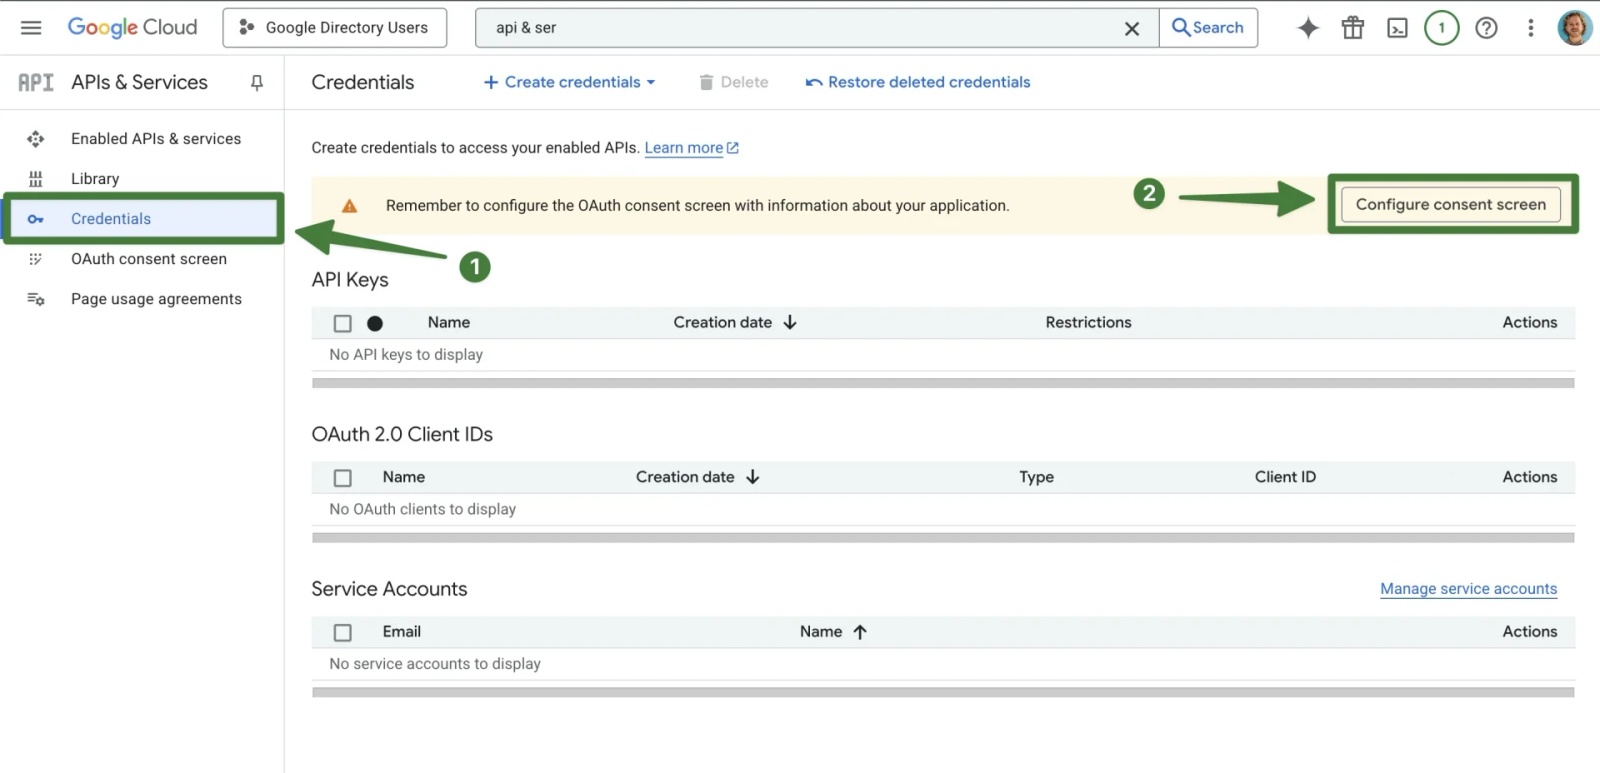The image size is (1600, 773).
Task: Pin APIs & Services with the pin icon
Action: click(257, 83)
